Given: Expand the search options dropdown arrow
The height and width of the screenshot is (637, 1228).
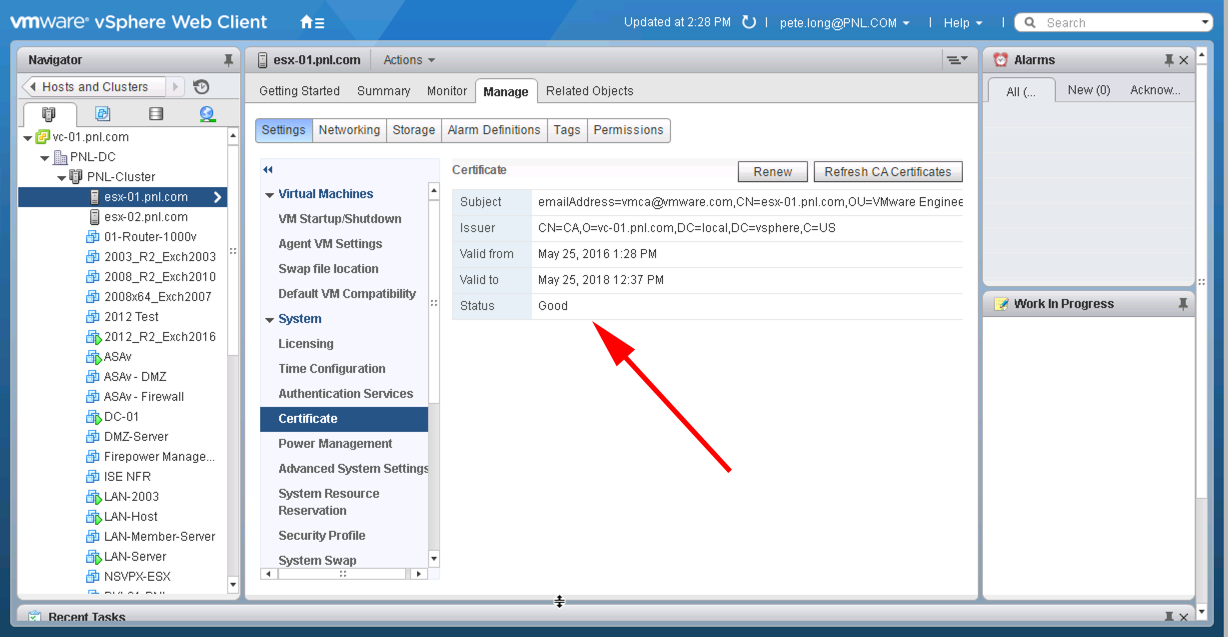Looking at the screenshot, I should [1205, 22].
